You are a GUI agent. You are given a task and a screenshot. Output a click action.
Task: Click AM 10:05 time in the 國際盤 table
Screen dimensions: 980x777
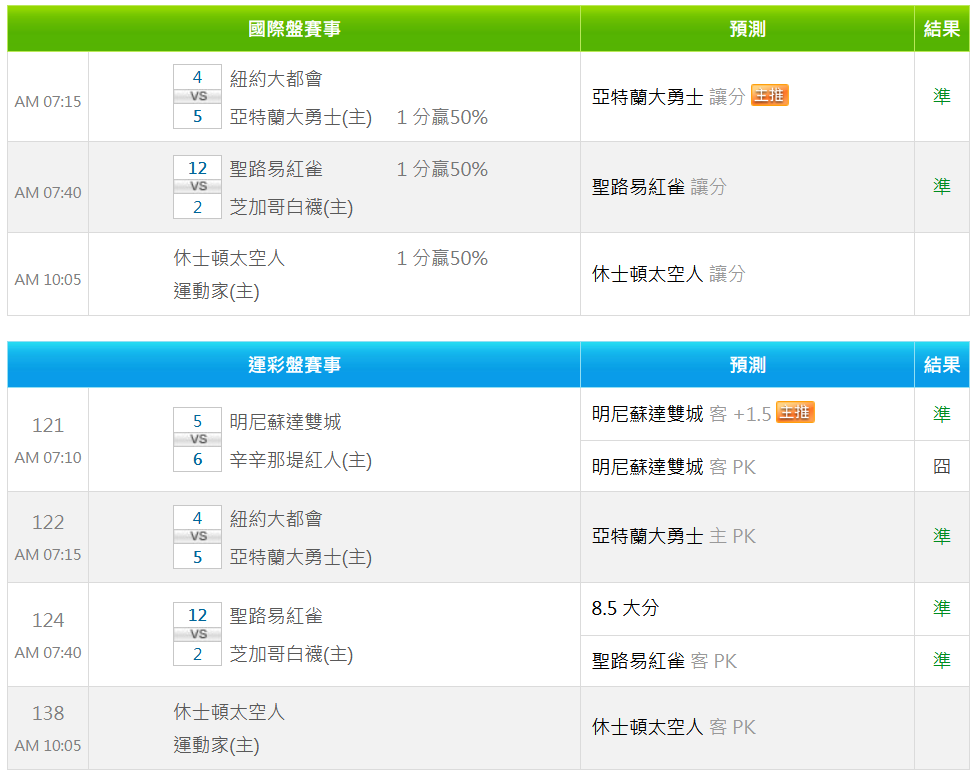tap(48, 279)
